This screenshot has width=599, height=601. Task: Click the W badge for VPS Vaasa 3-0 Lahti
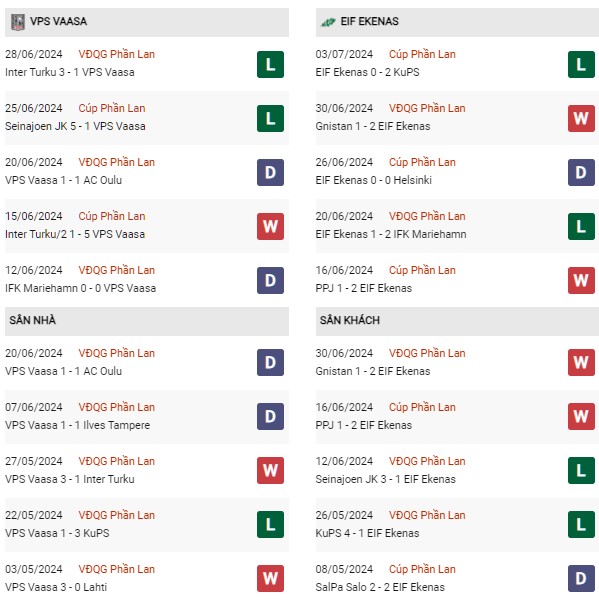click(270, 578)
